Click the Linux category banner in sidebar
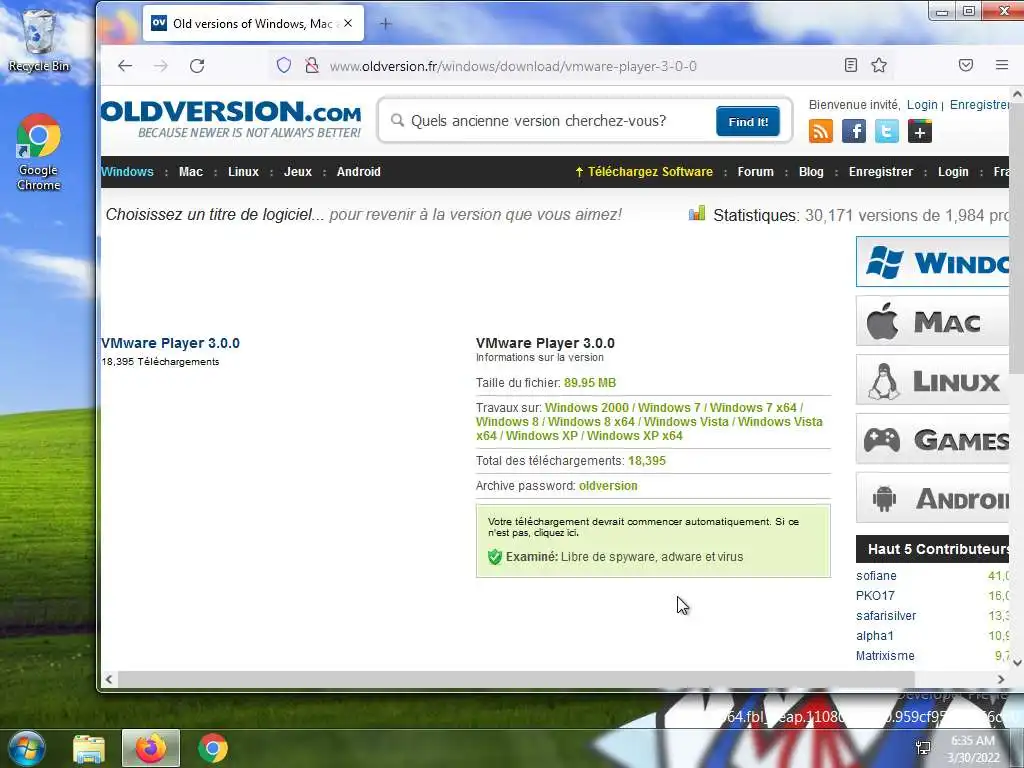1024x768 pixels. [933, 380]
